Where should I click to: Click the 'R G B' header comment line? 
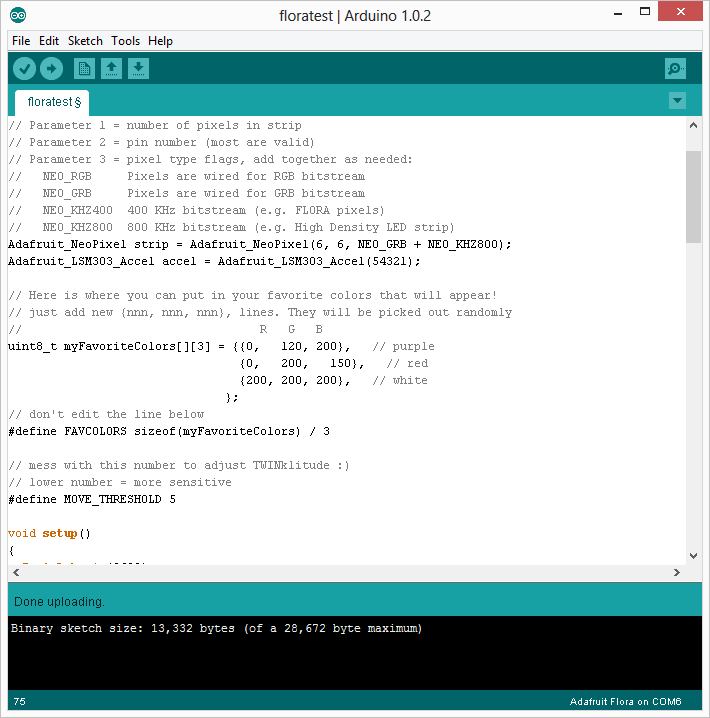[166, 329]
